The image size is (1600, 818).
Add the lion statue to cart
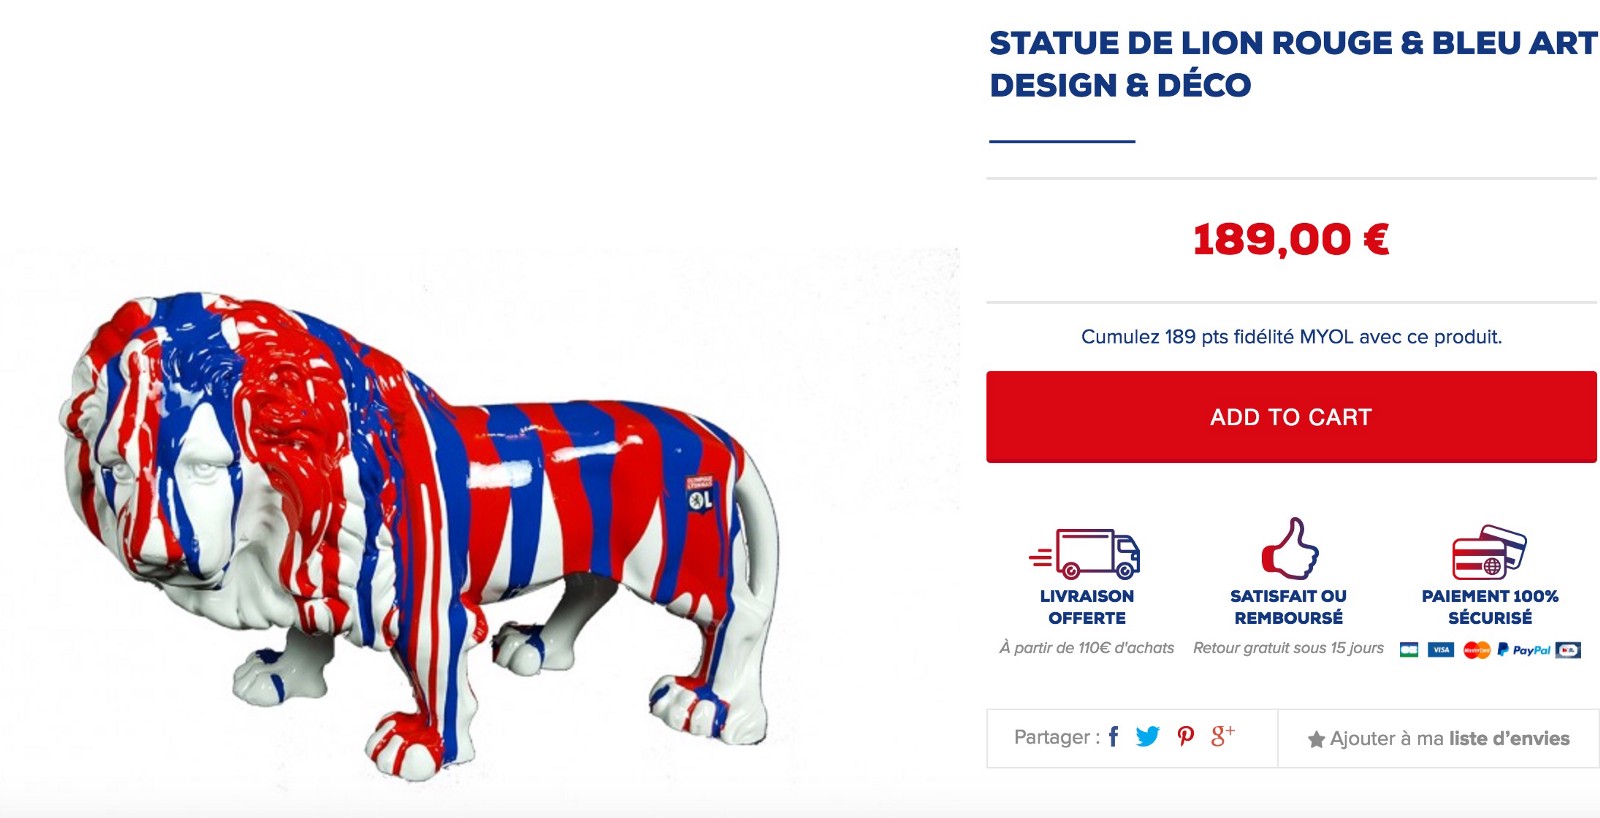coord(1291,417)
